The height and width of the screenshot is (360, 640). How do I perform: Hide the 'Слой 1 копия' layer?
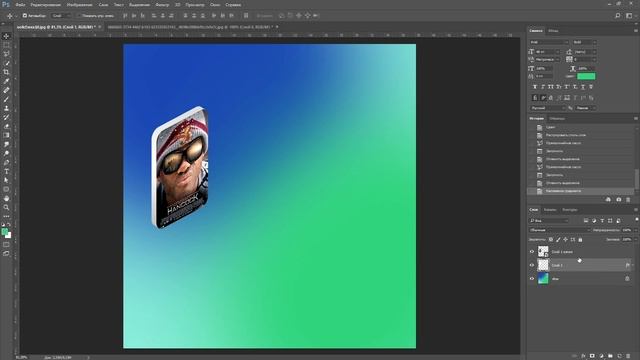(532, 252)
